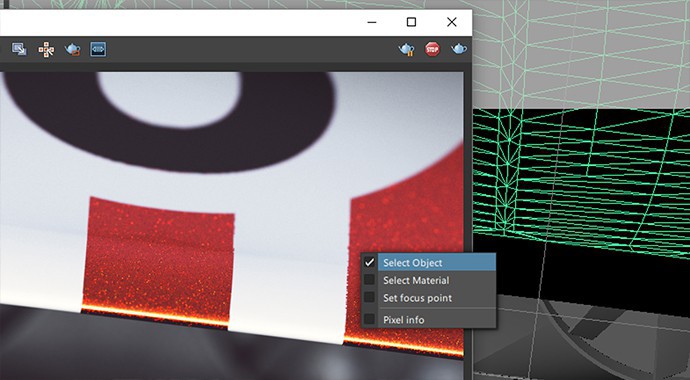Close the render window

[x=452, y=22]
